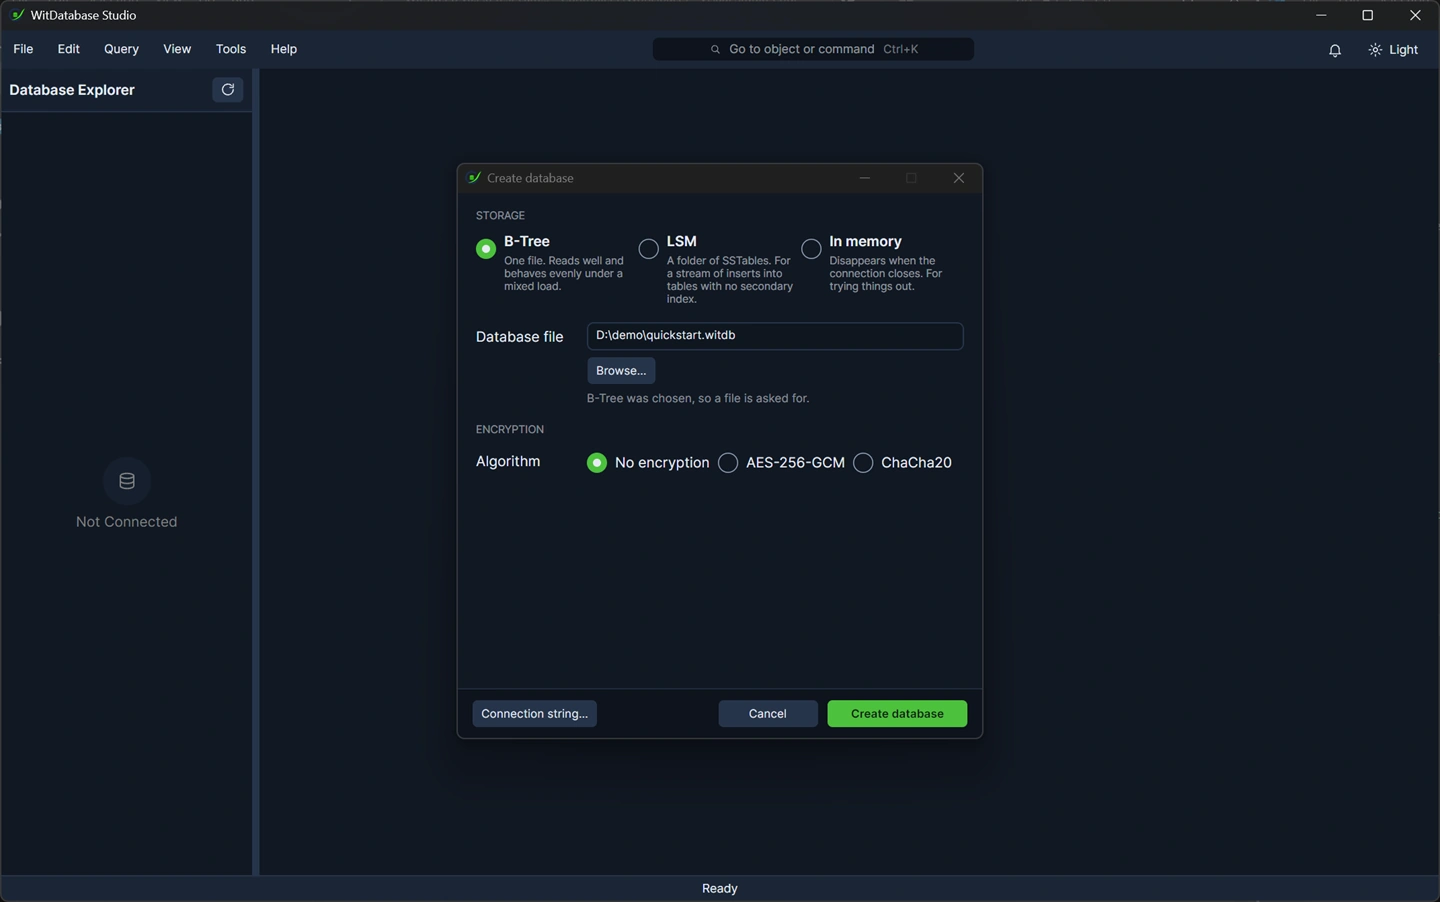Click the Browse... button
Viewport: 1440px width, 902px height.
621,371
